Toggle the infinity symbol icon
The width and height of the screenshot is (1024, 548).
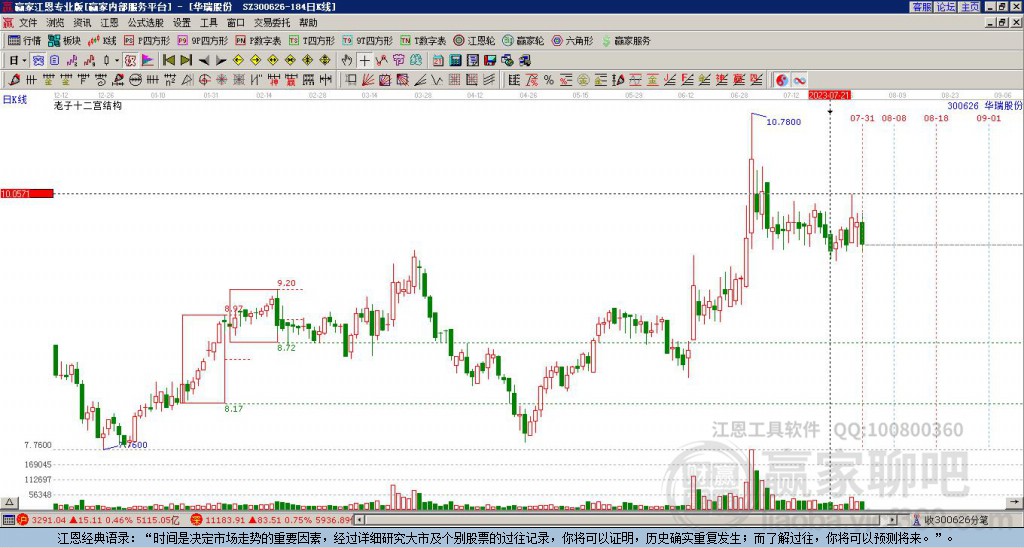[799, 80]
